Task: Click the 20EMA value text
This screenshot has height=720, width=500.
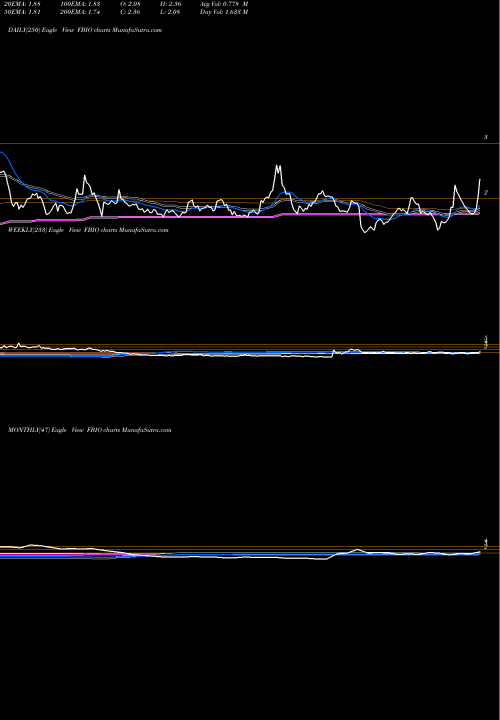Action: [22, 4]
